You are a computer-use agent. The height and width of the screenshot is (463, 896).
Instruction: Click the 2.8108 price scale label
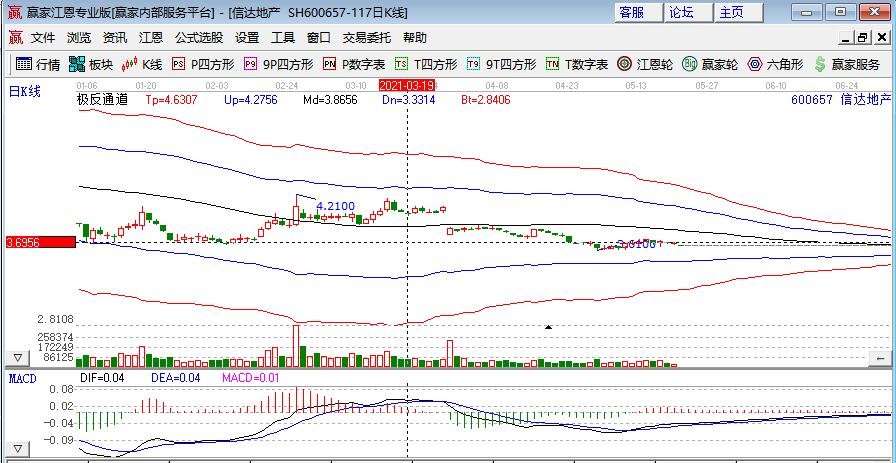[56, 319]
